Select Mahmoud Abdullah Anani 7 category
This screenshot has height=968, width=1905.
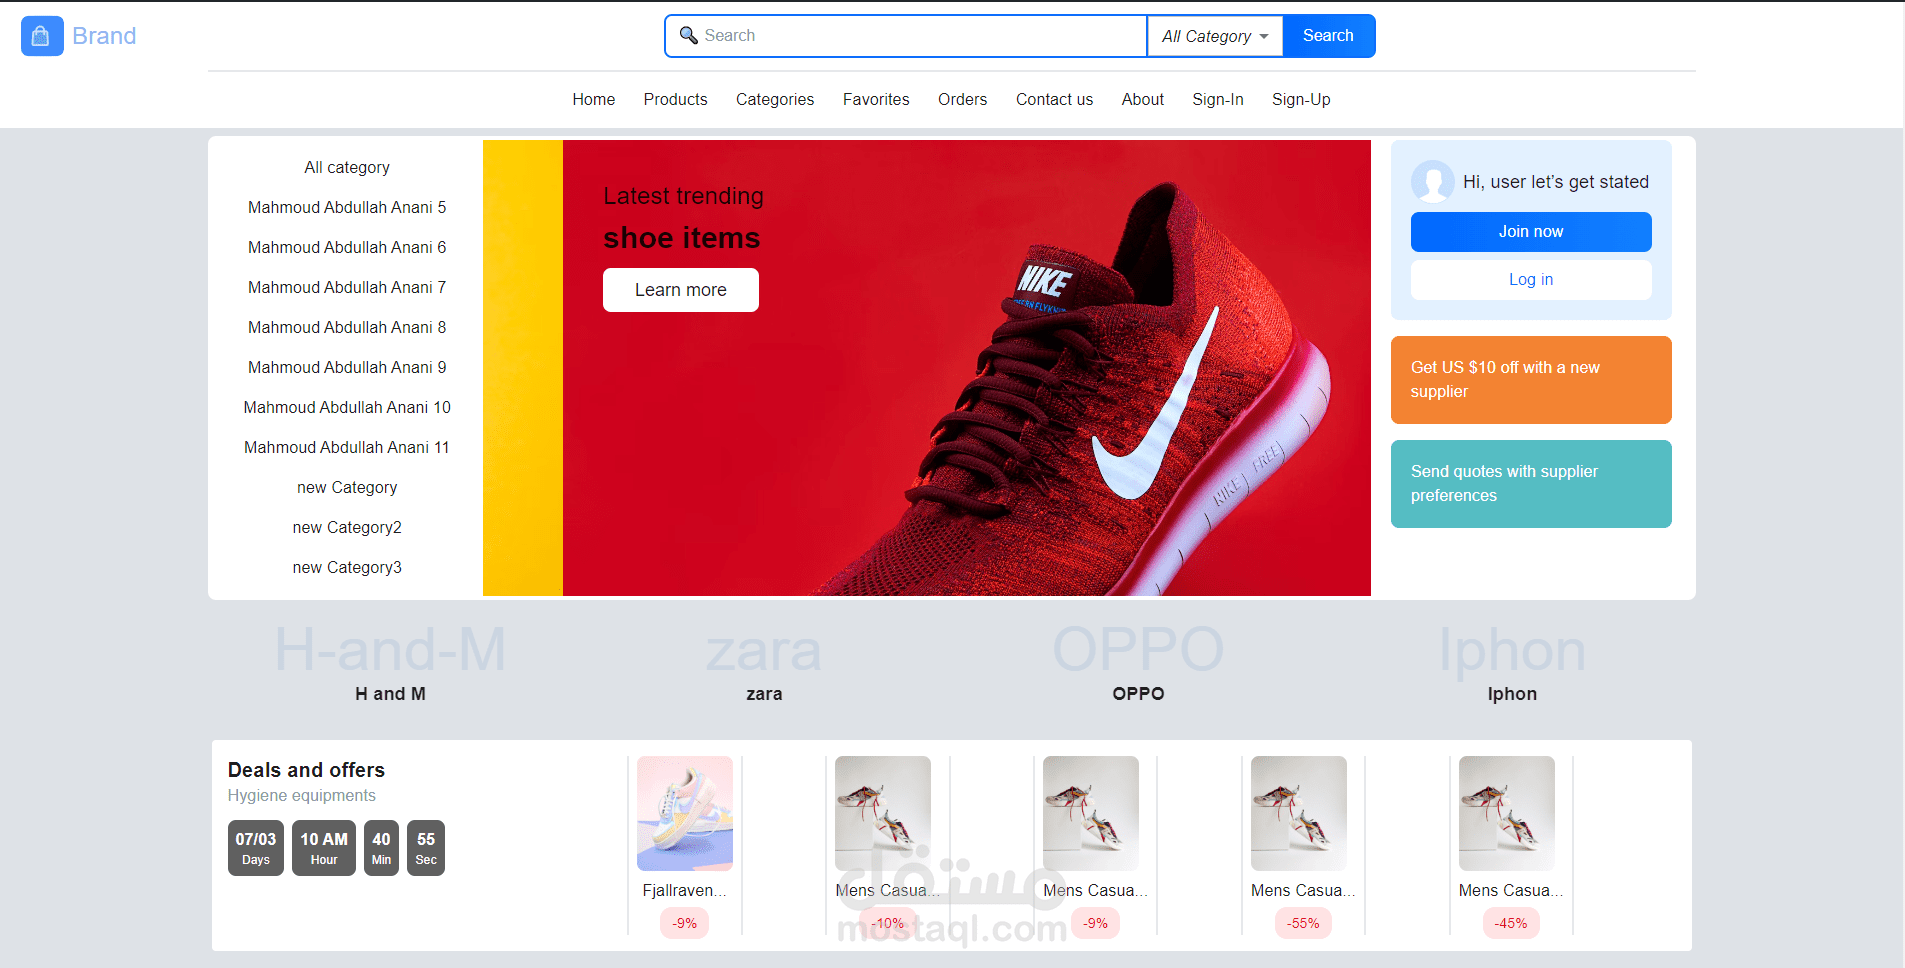coord(347,288)
